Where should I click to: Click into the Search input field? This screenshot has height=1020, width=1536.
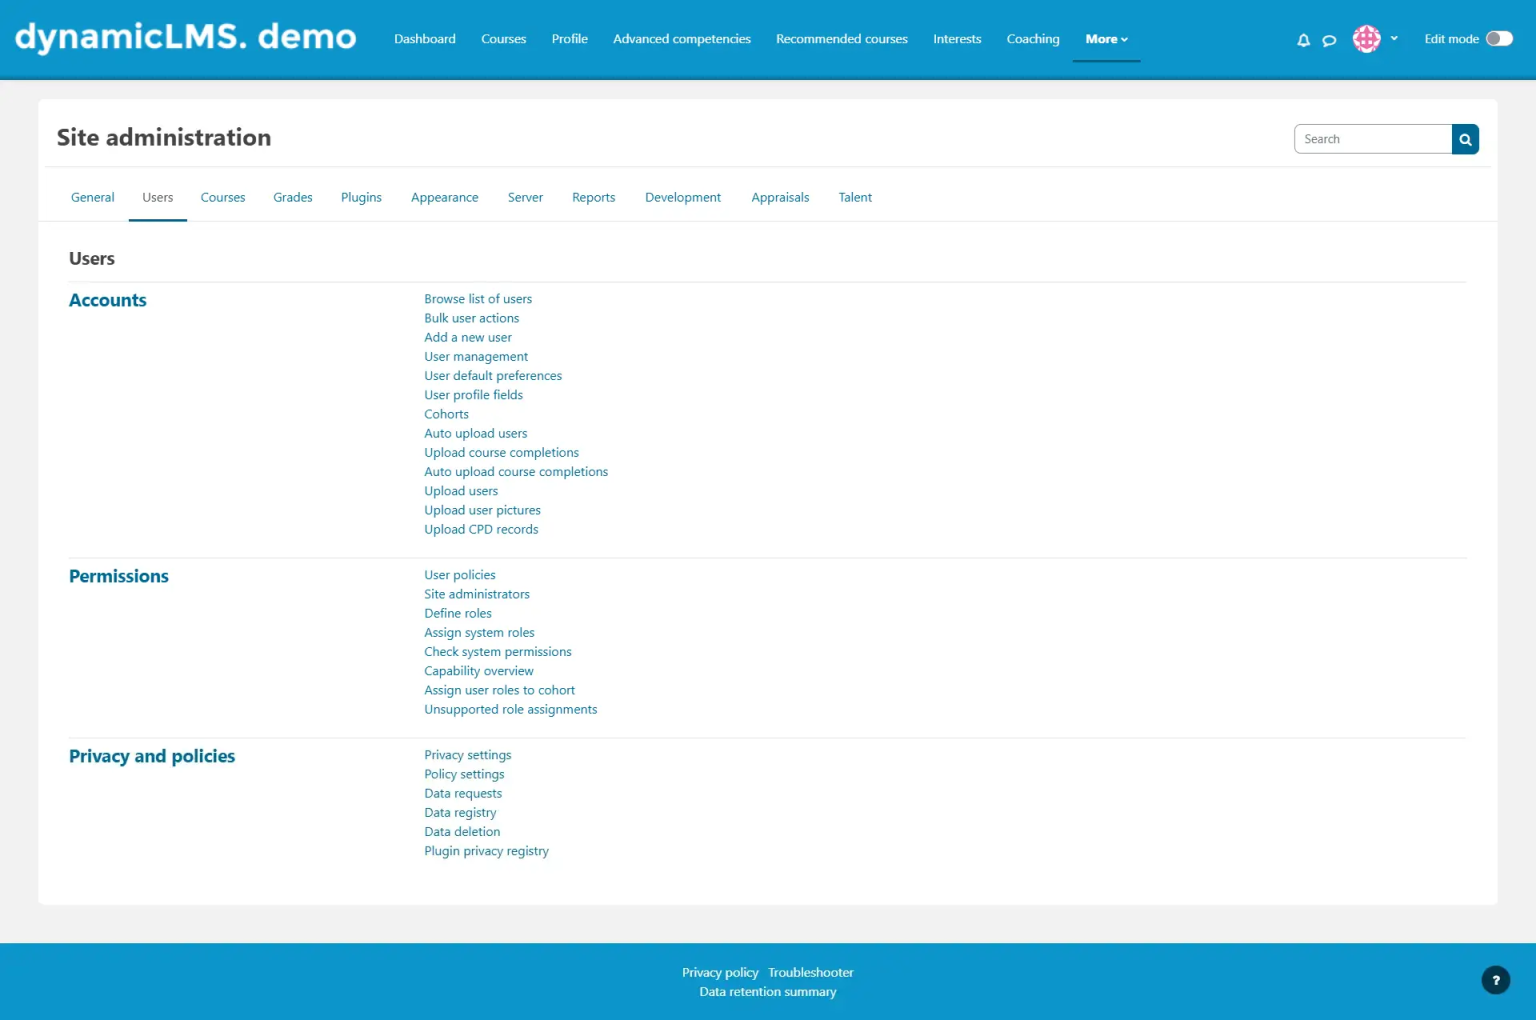pos(1373,139)
